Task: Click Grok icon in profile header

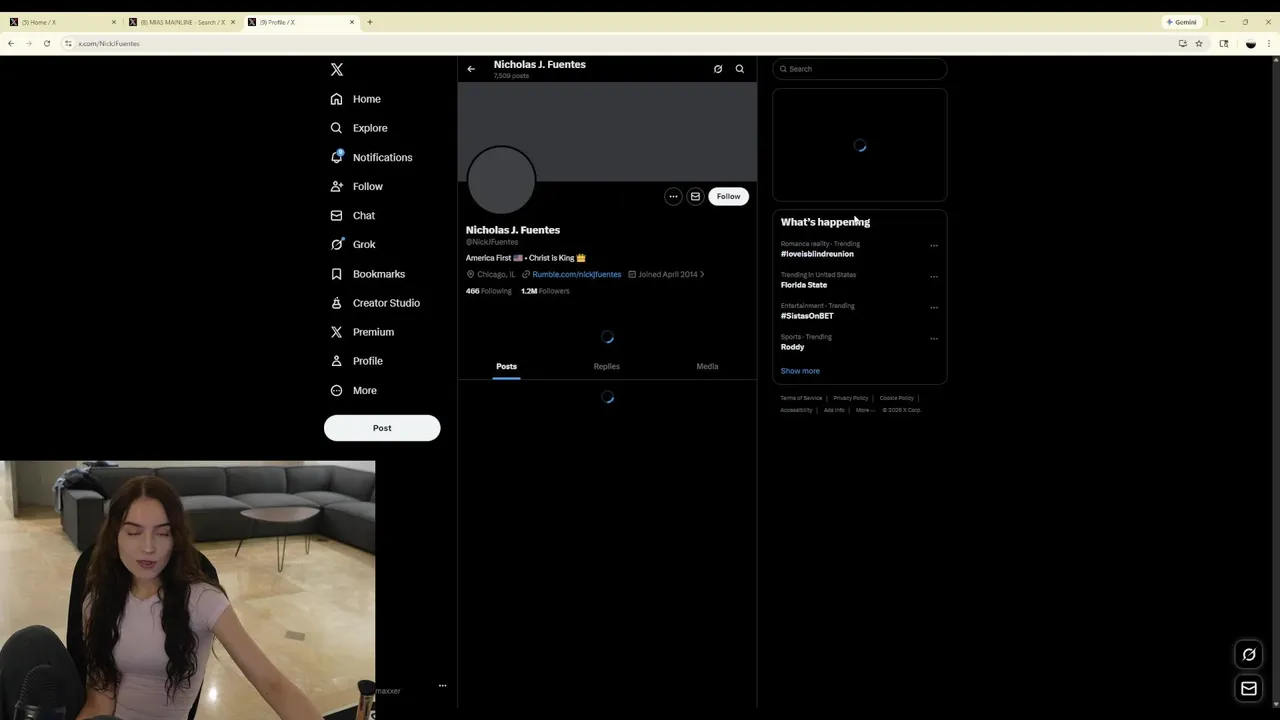Action: (x=718, y=69)
